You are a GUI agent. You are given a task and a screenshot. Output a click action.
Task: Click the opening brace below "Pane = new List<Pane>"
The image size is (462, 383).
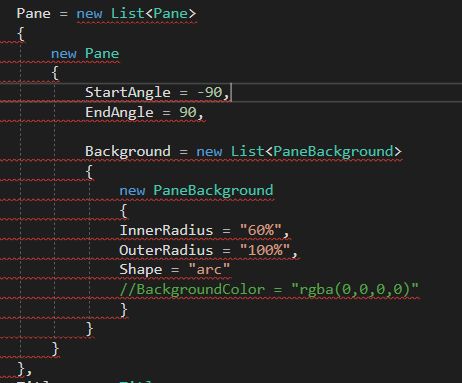21,34
